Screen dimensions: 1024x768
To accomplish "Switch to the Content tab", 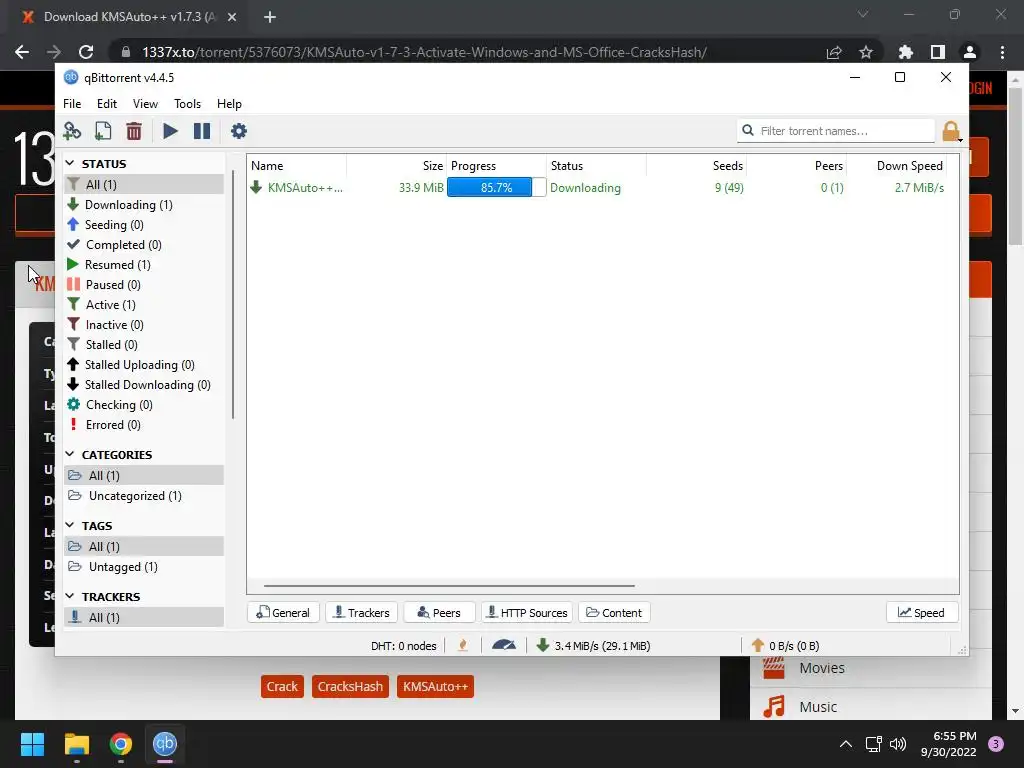I will point(614,613).
